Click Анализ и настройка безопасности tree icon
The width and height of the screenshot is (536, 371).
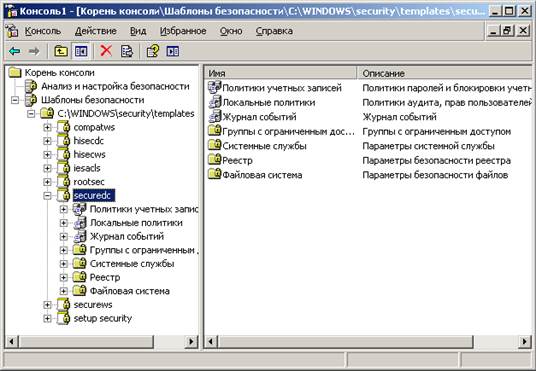pyautogui.click(x=31, y=86)
